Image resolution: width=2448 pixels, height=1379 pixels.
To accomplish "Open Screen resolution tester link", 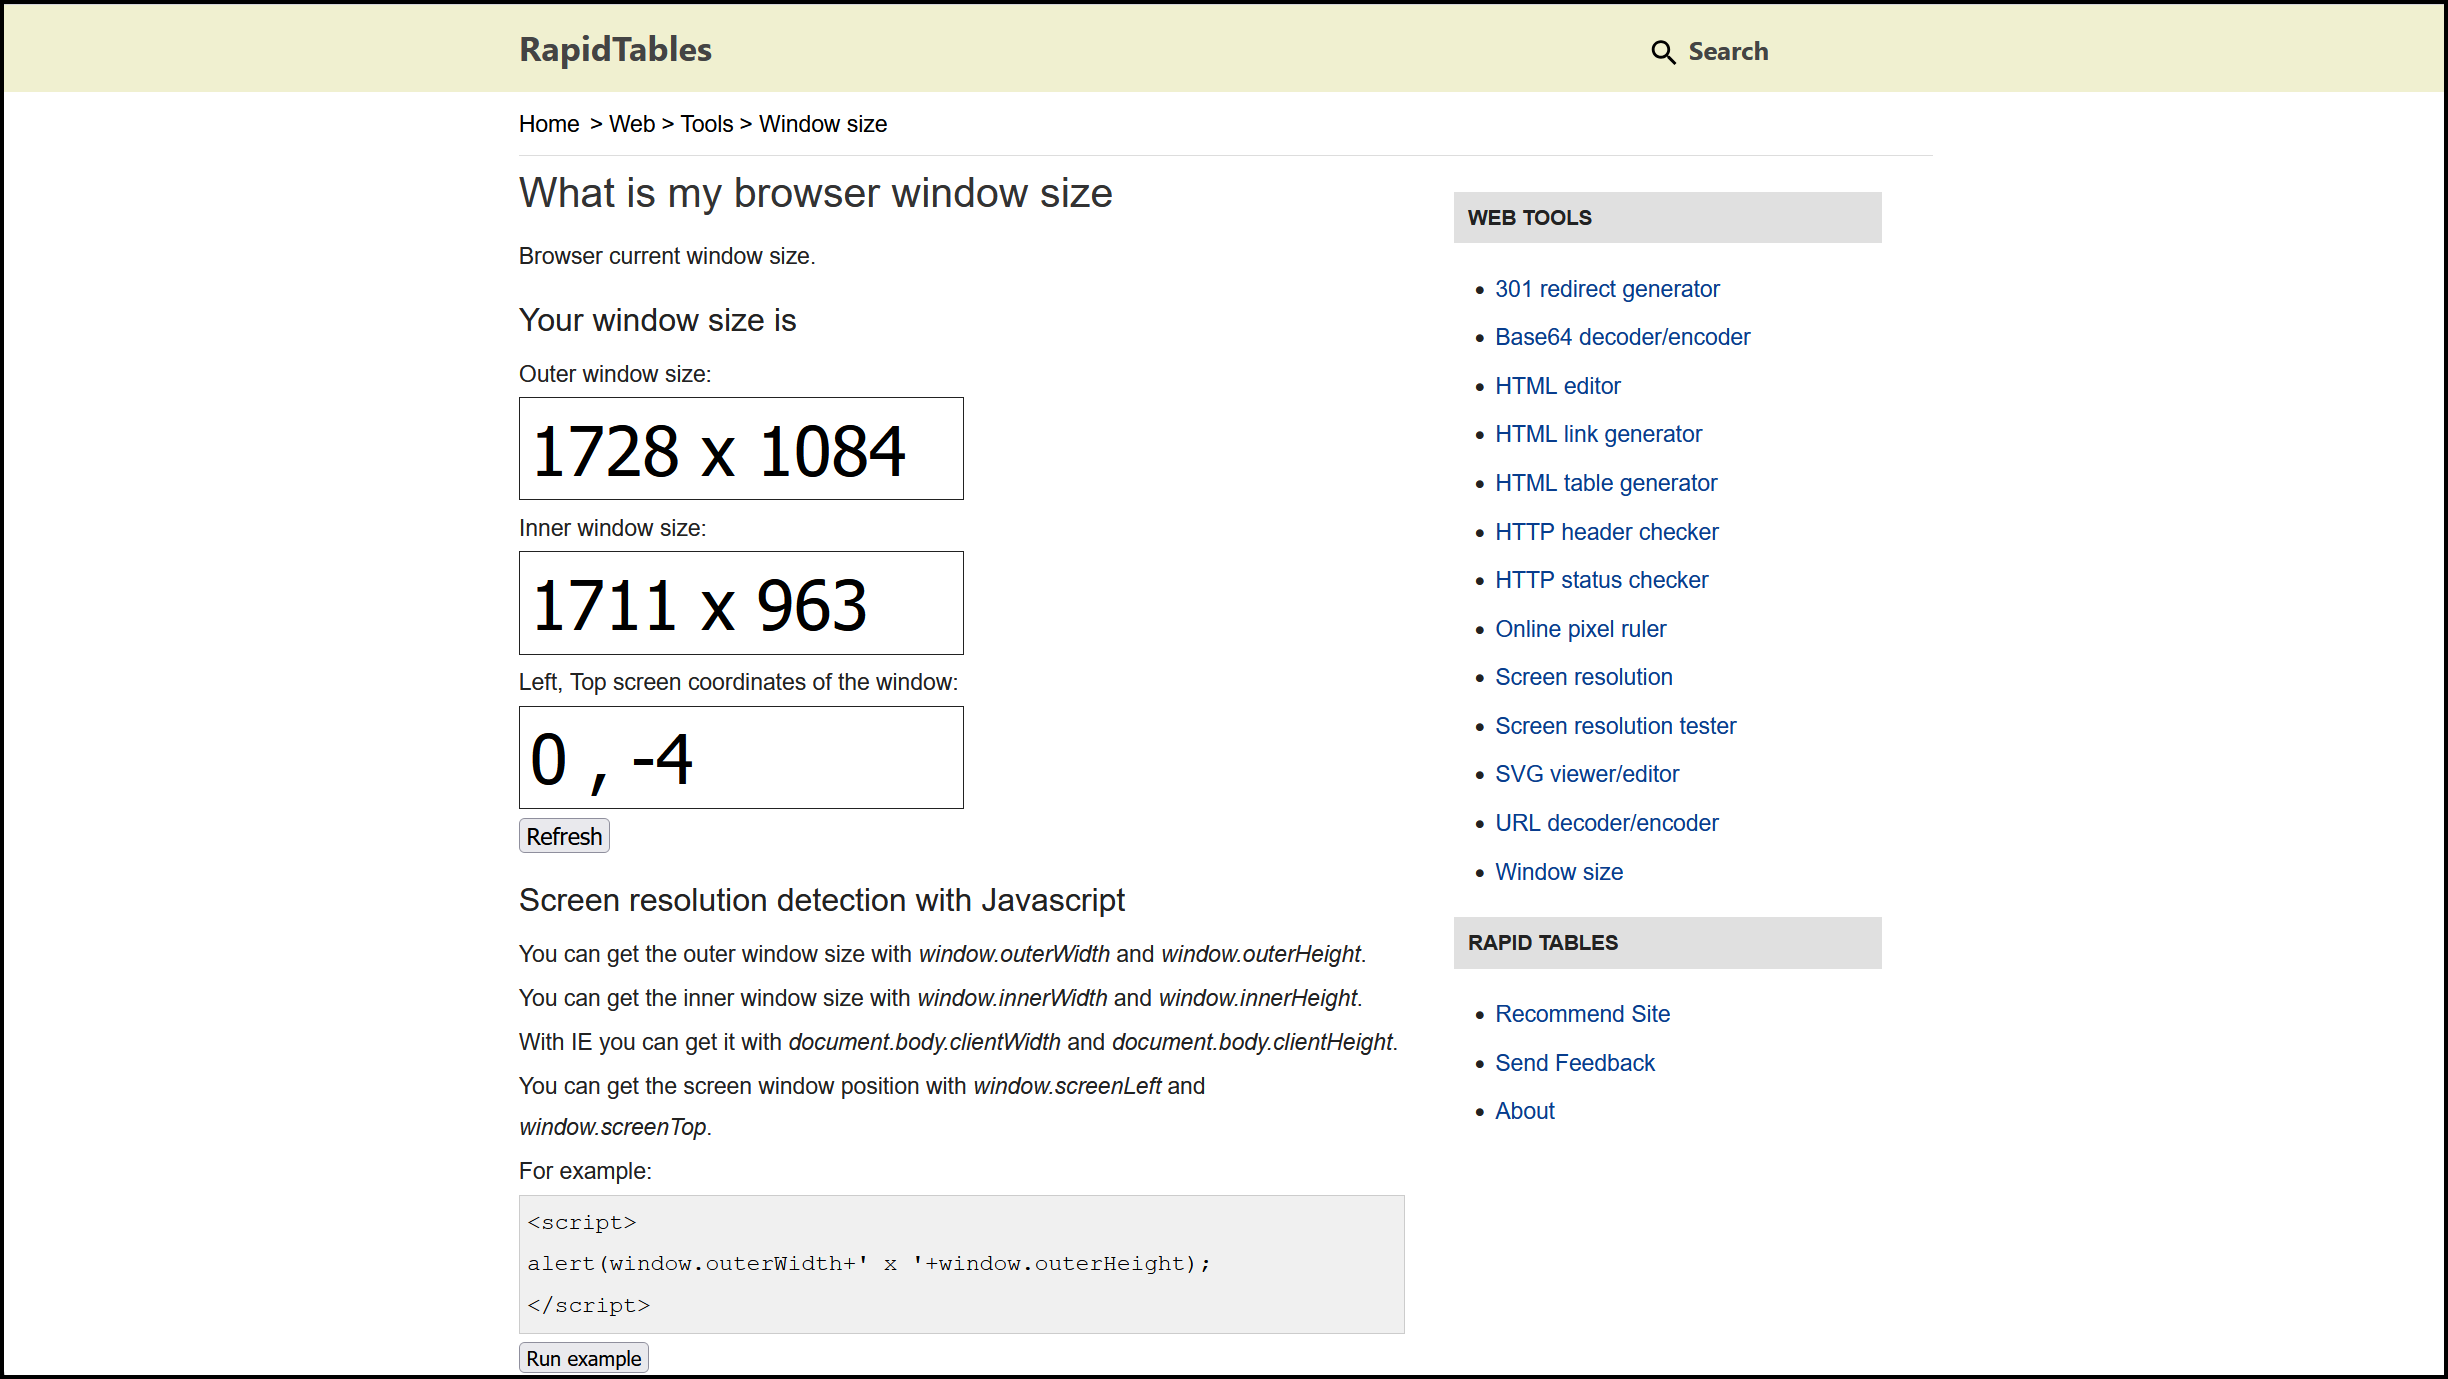I will pyautogui.click(x=1616, y=726).
